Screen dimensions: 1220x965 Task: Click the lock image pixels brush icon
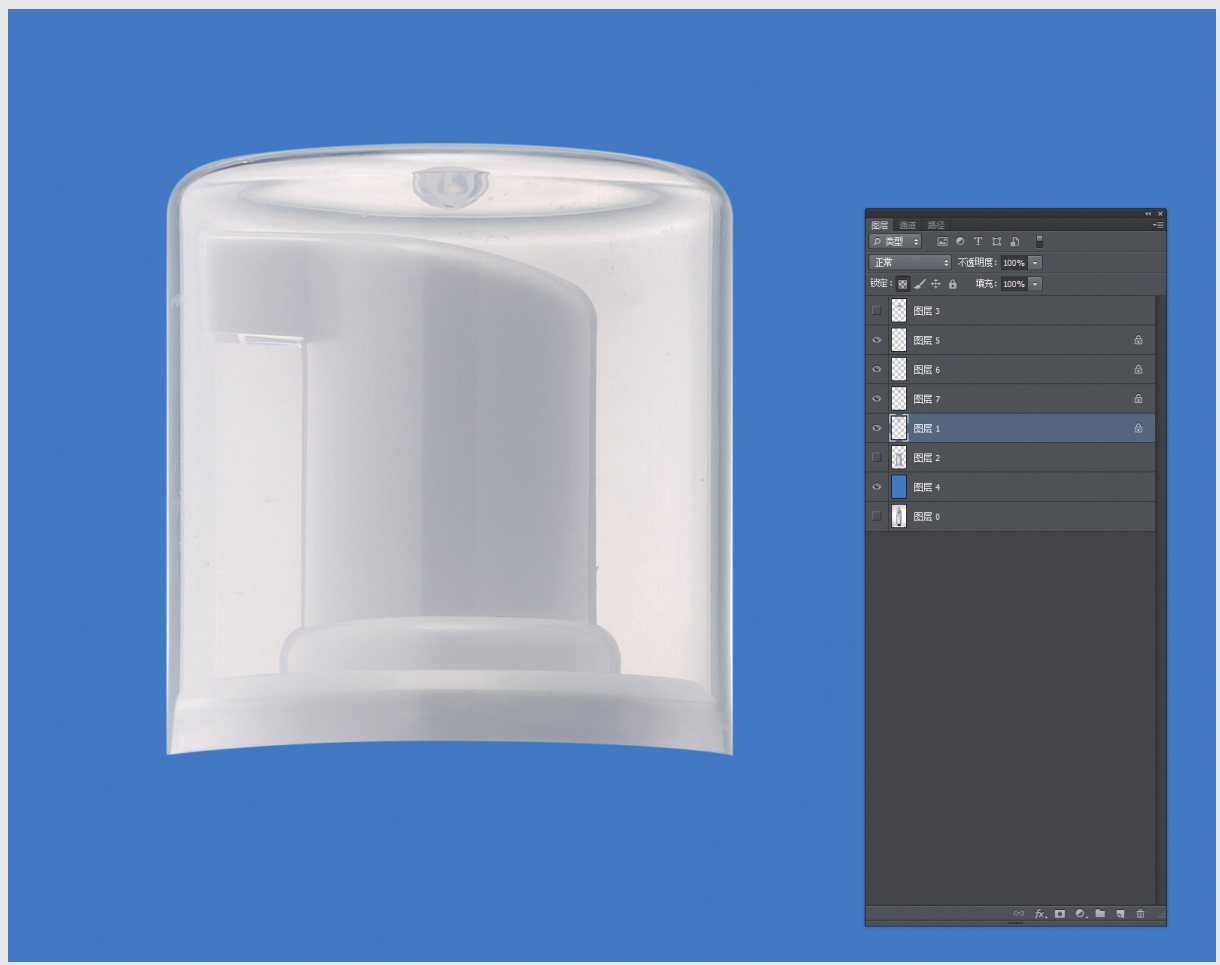pyautogui.click(x=920, y=284)
